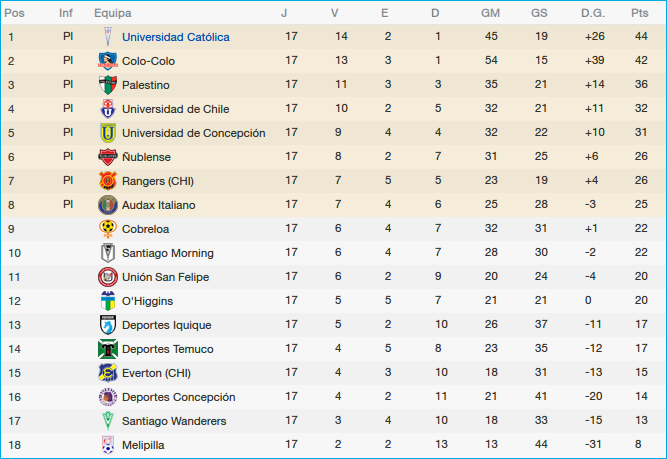Click the Ñublense club crest

pos(107,157)
